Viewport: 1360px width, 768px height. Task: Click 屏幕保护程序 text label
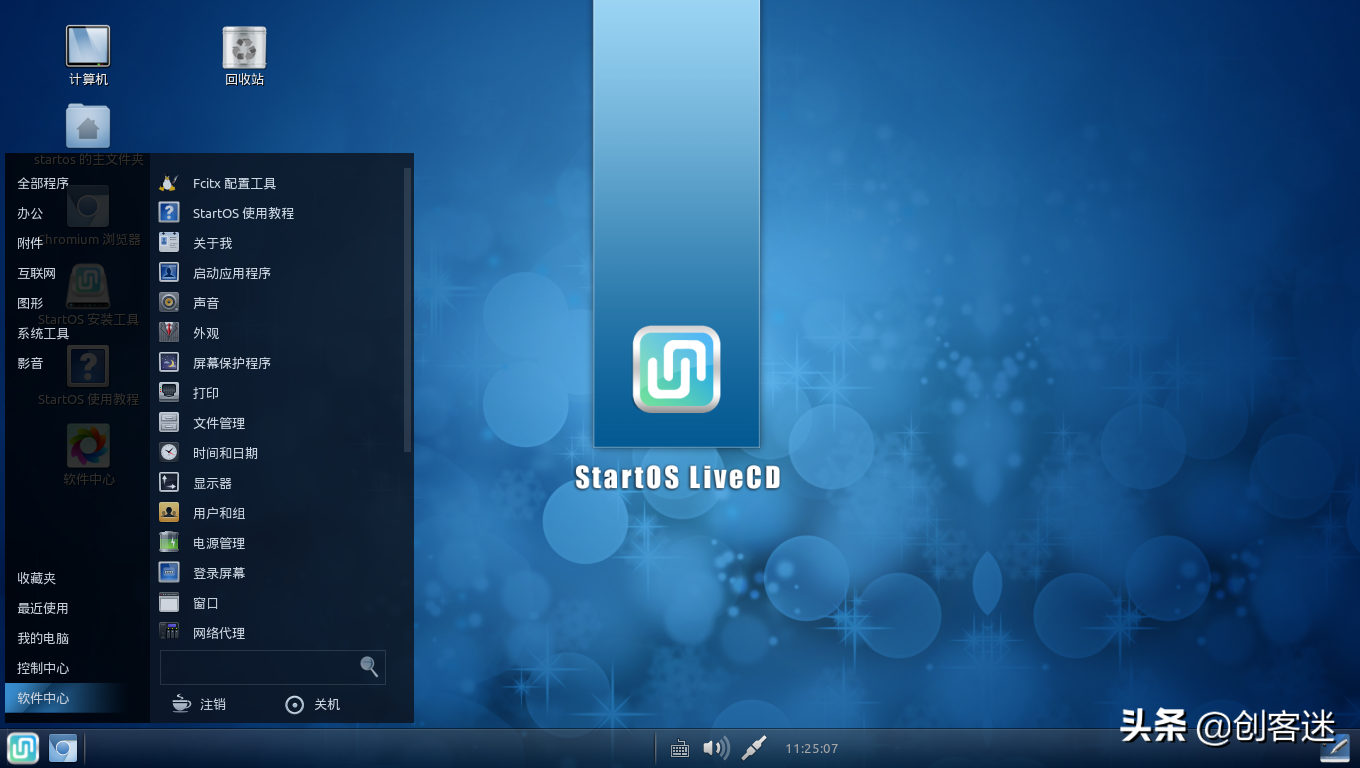click(232, 363)
